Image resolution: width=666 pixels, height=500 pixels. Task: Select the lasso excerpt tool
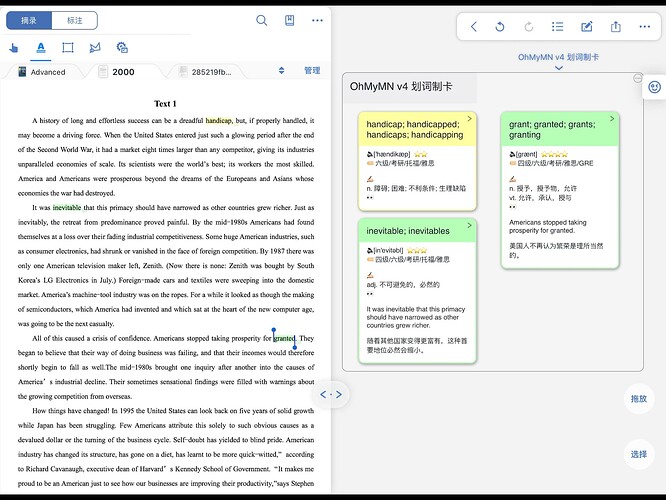point(95,48)
